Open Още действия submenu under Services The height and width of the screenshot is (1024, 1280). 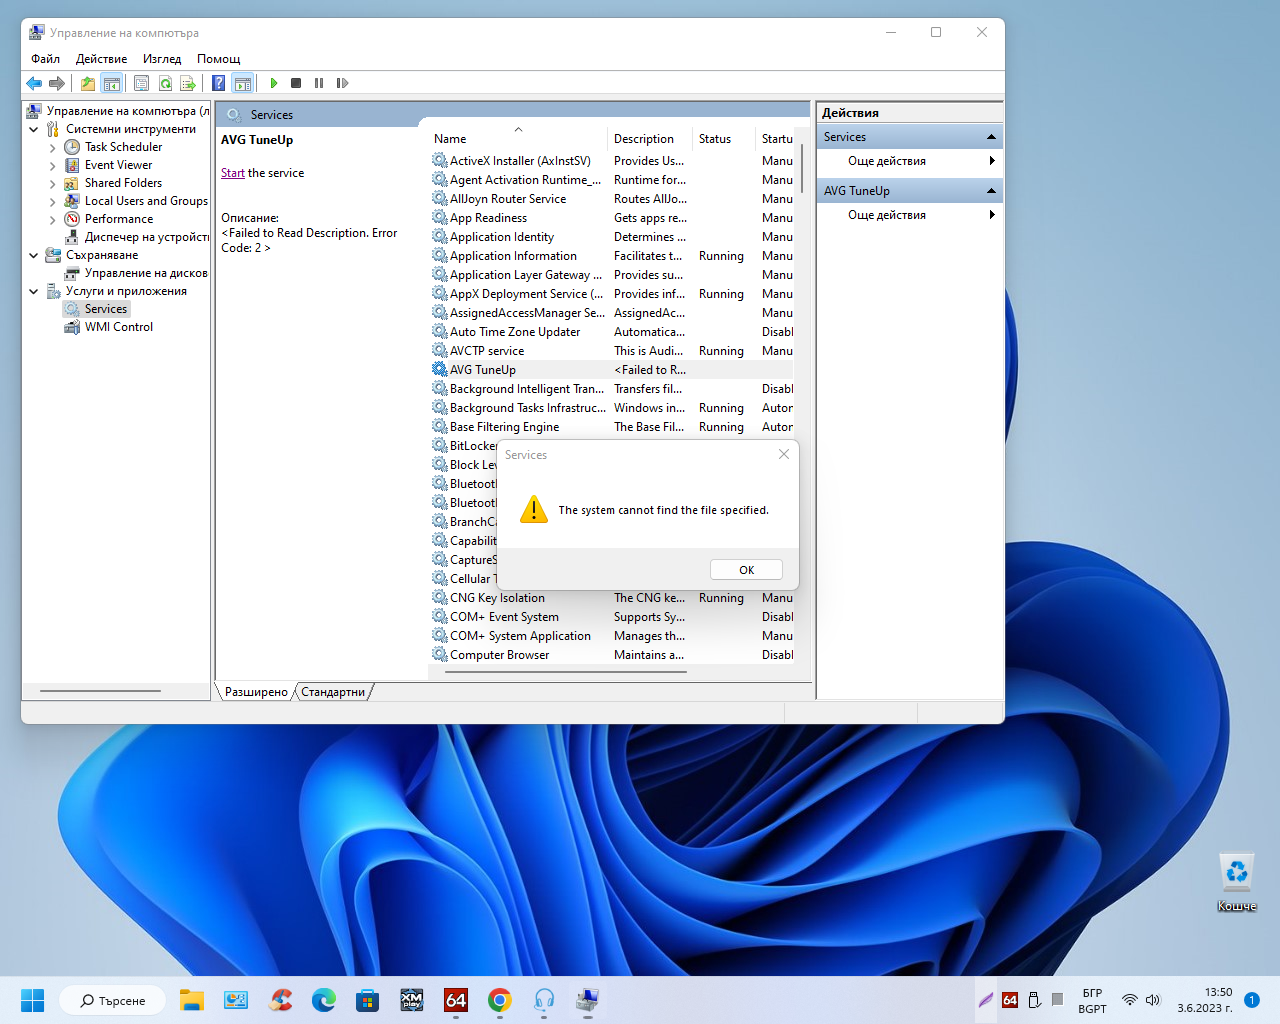tap(909, 161)
